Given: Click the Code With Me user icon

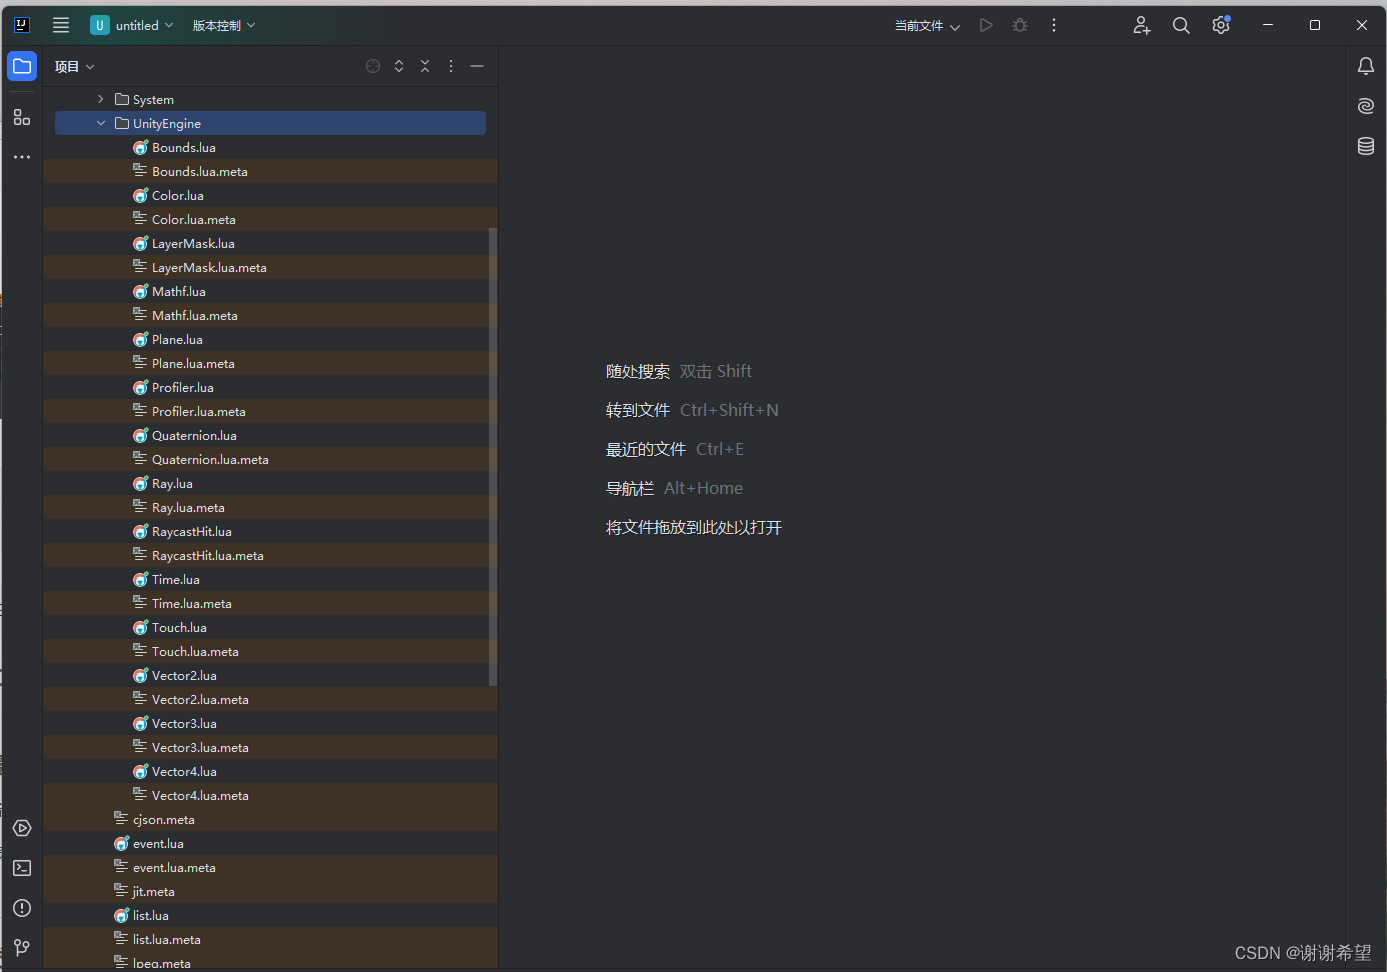Looking at the screenshot, I should pos(1141,25).
